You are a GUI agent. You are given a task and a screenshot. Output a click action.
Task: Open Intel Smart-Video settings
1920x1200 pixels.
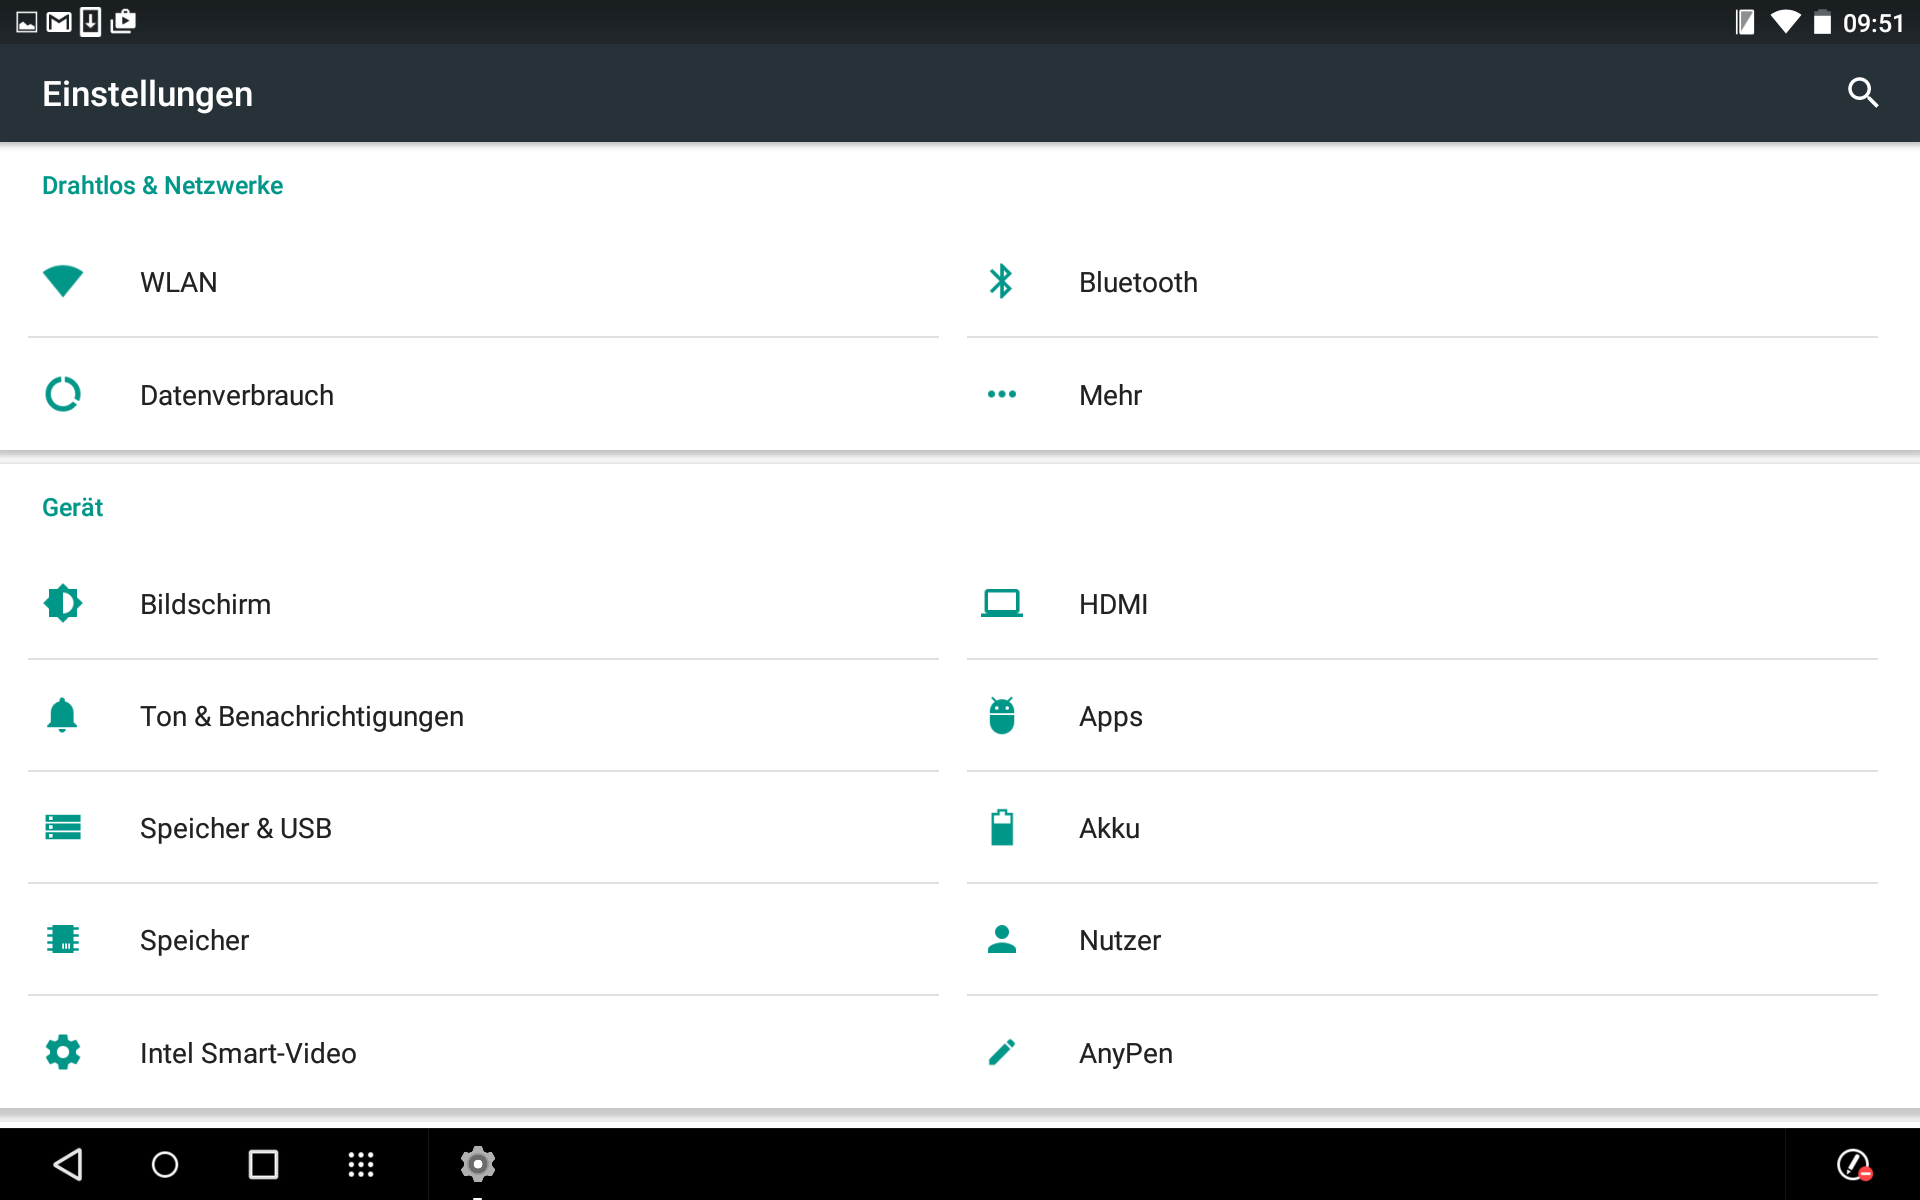pos(483,1053)
